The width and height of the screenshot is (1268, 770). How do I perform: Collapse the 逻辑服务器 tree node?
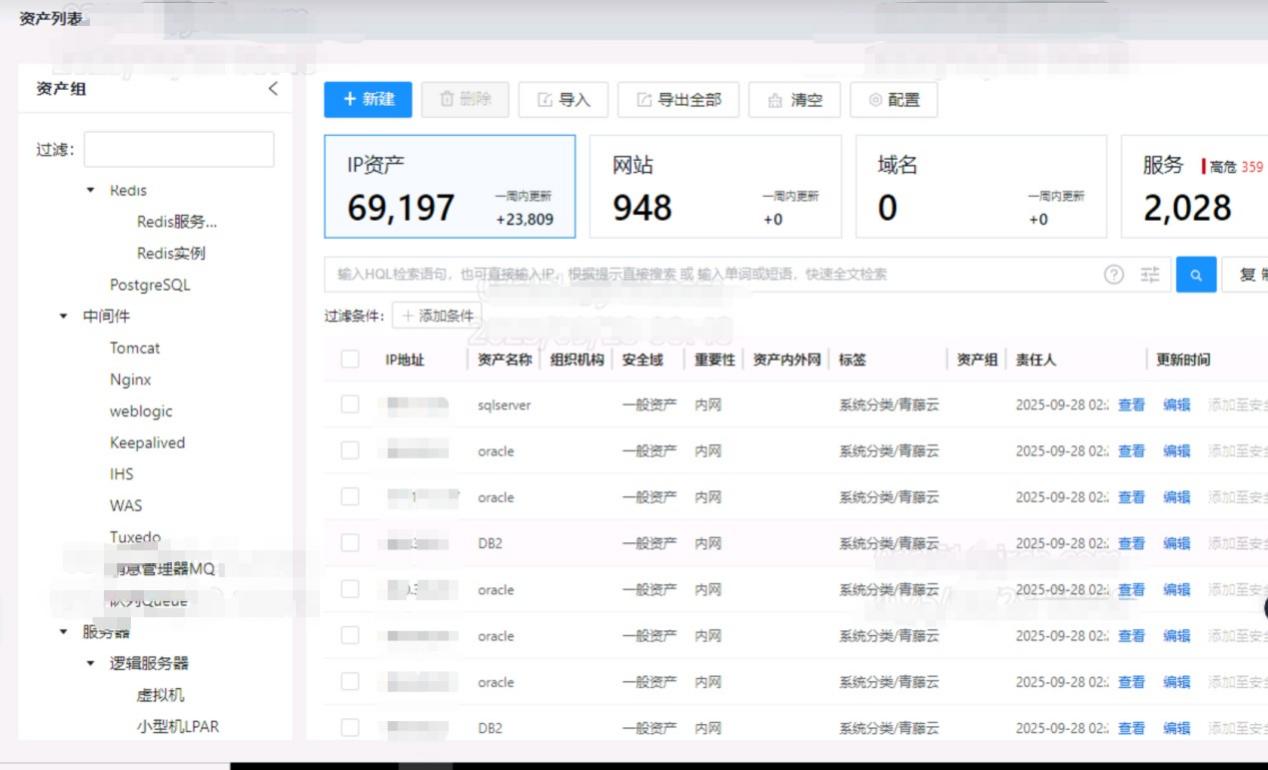91,663
